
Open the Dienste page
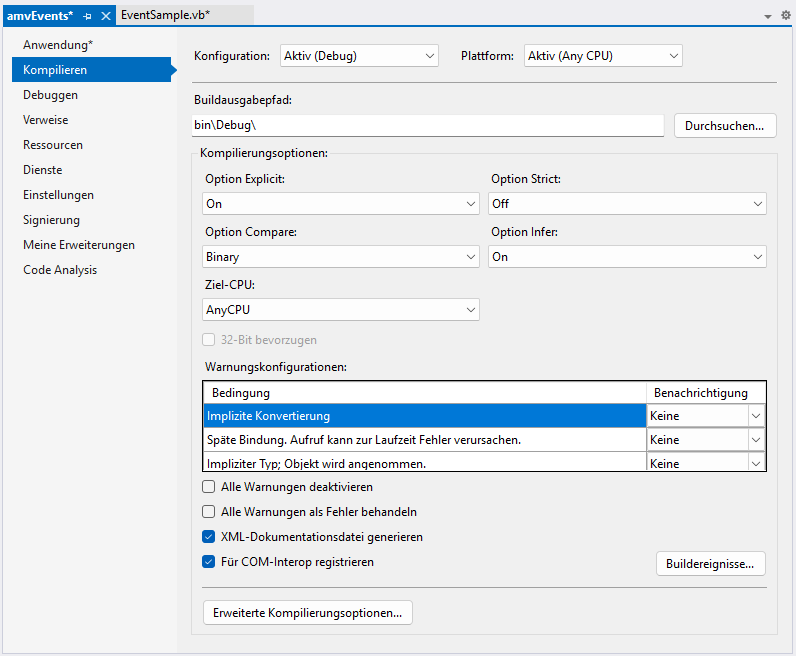point(43,170)
